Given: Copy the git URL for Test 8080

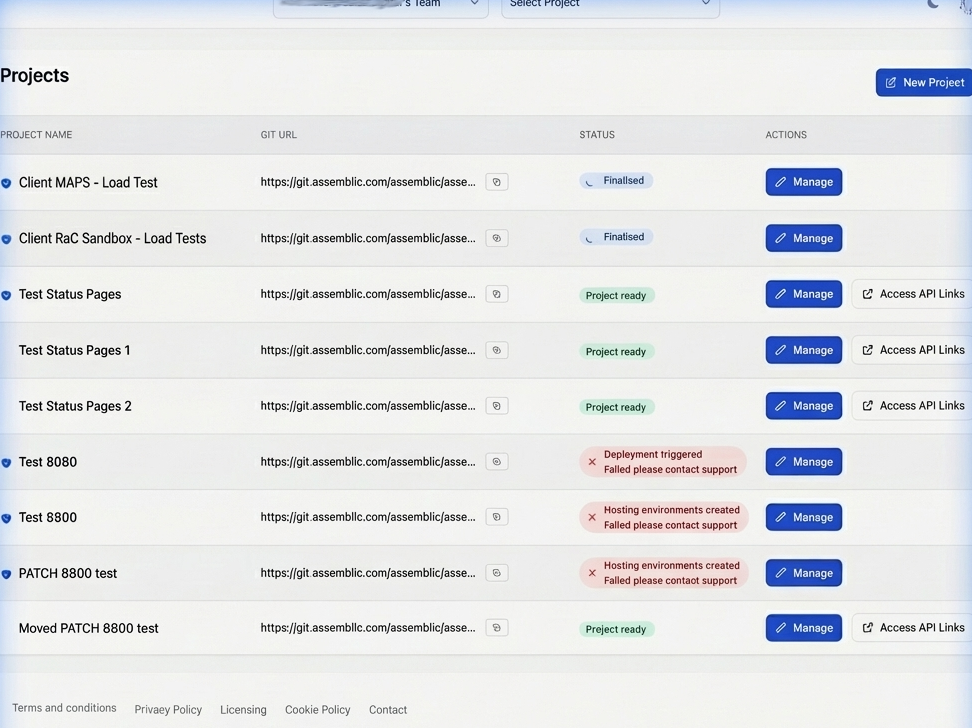Looking at the screenshot, I should click(x=496, y=461).
